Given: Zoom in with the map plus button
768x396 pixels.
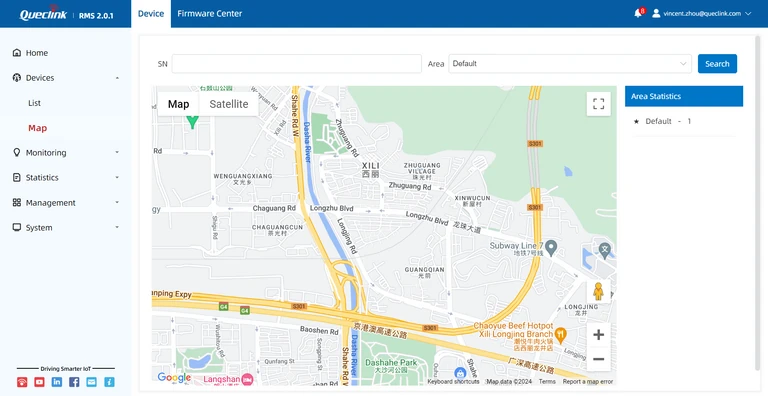Looking at the screenshot, I should [599, 335].
